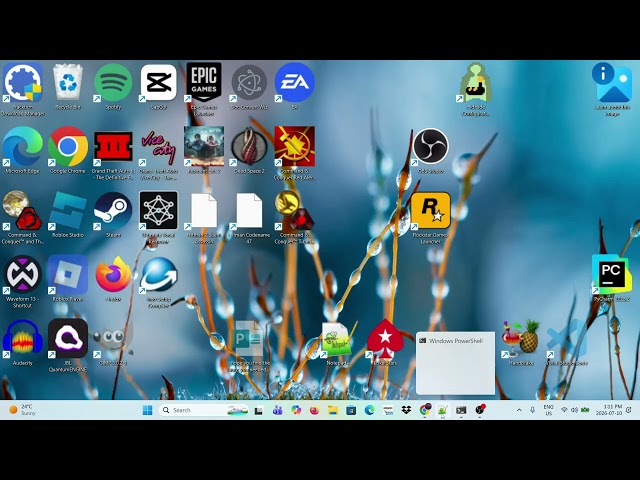Open the ENG US language switcher
Image resolution: width=640 pixels, height=480 pixels.
(x=548, y=410)
